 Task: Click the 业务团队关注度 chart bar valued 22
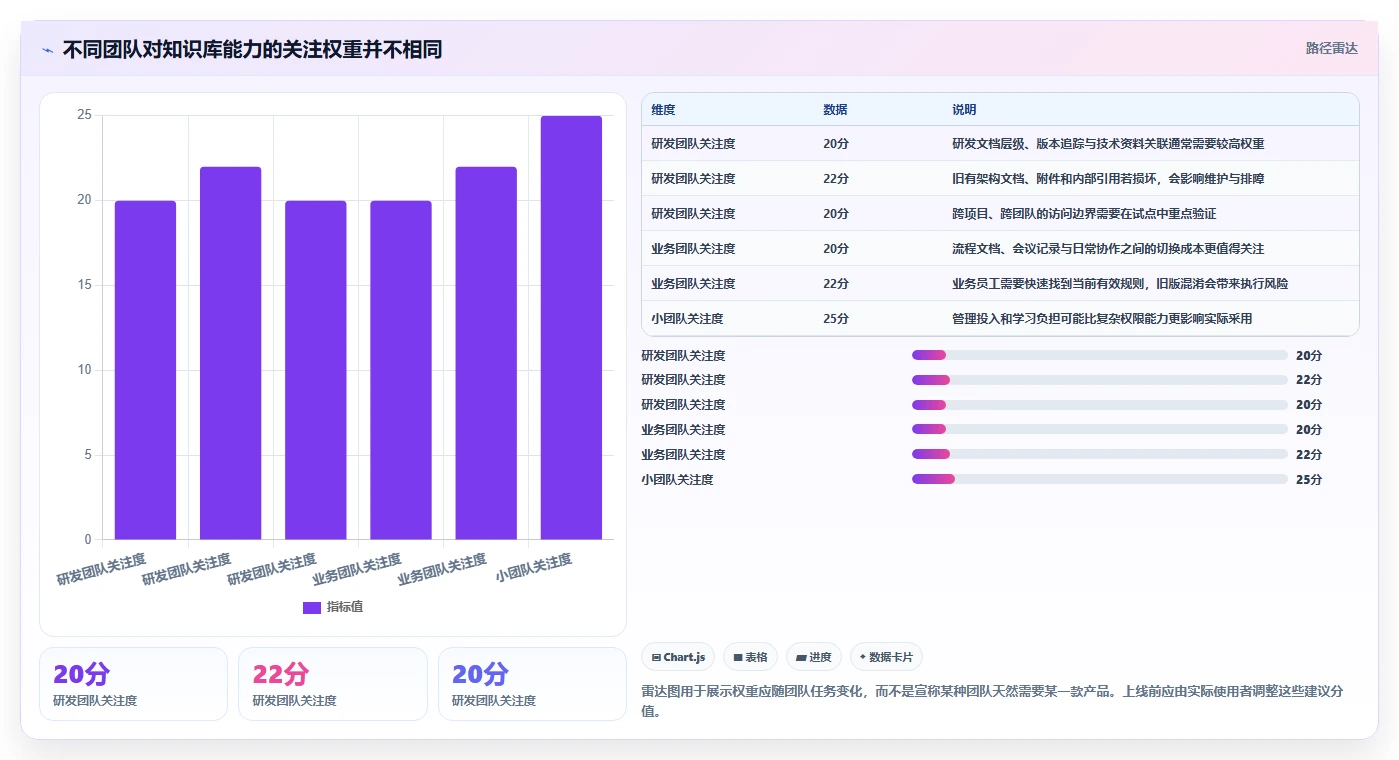coord(486,353)
